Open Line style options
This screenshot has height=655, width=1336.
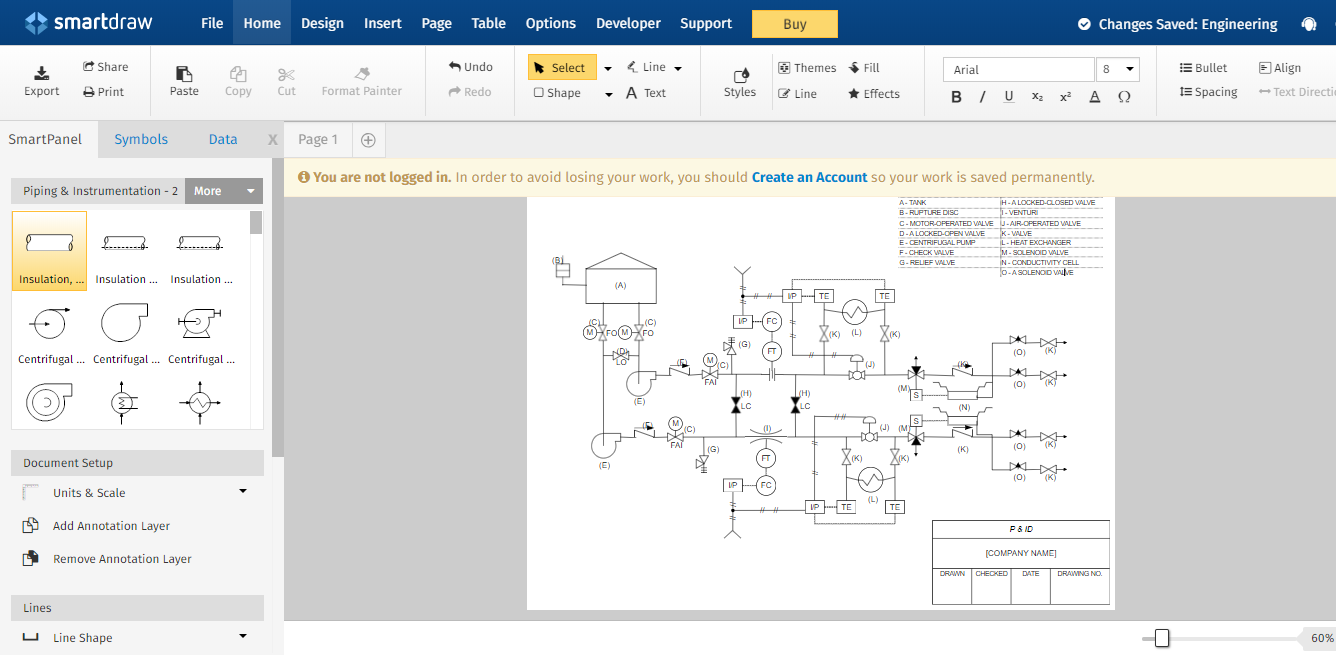tap(797, 94)
